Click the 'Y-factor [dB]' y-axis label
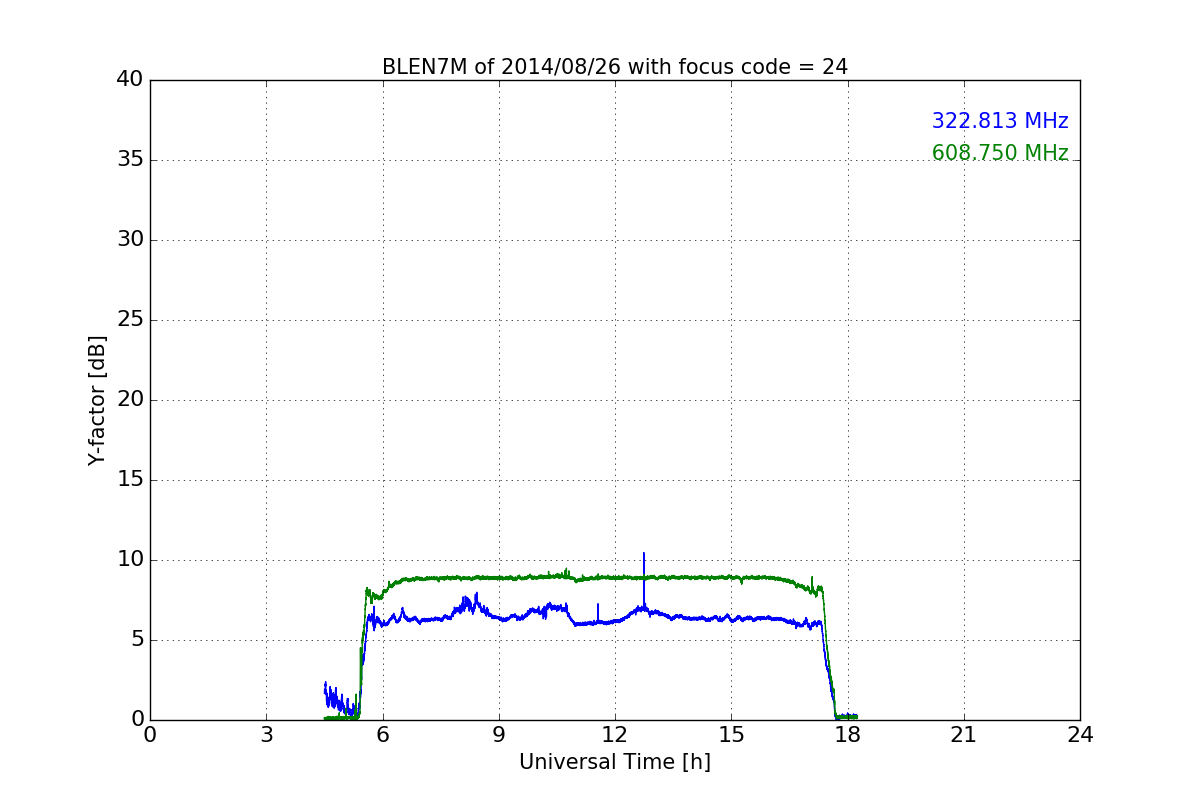 97,400
